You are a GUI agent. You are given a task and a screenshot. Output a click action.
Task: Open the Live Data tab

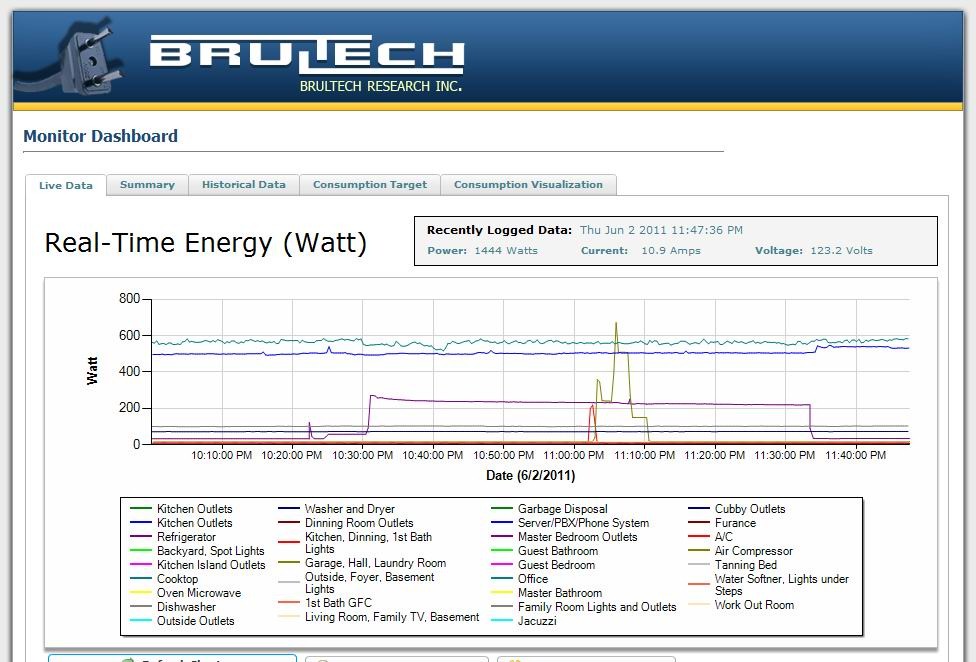(66, 185)
